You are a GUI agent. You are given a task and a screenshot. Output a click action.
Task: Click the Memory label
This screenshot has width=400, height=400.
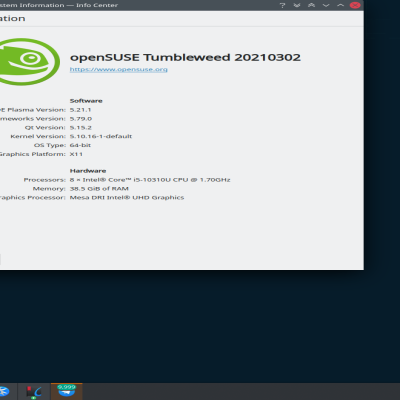49,189
